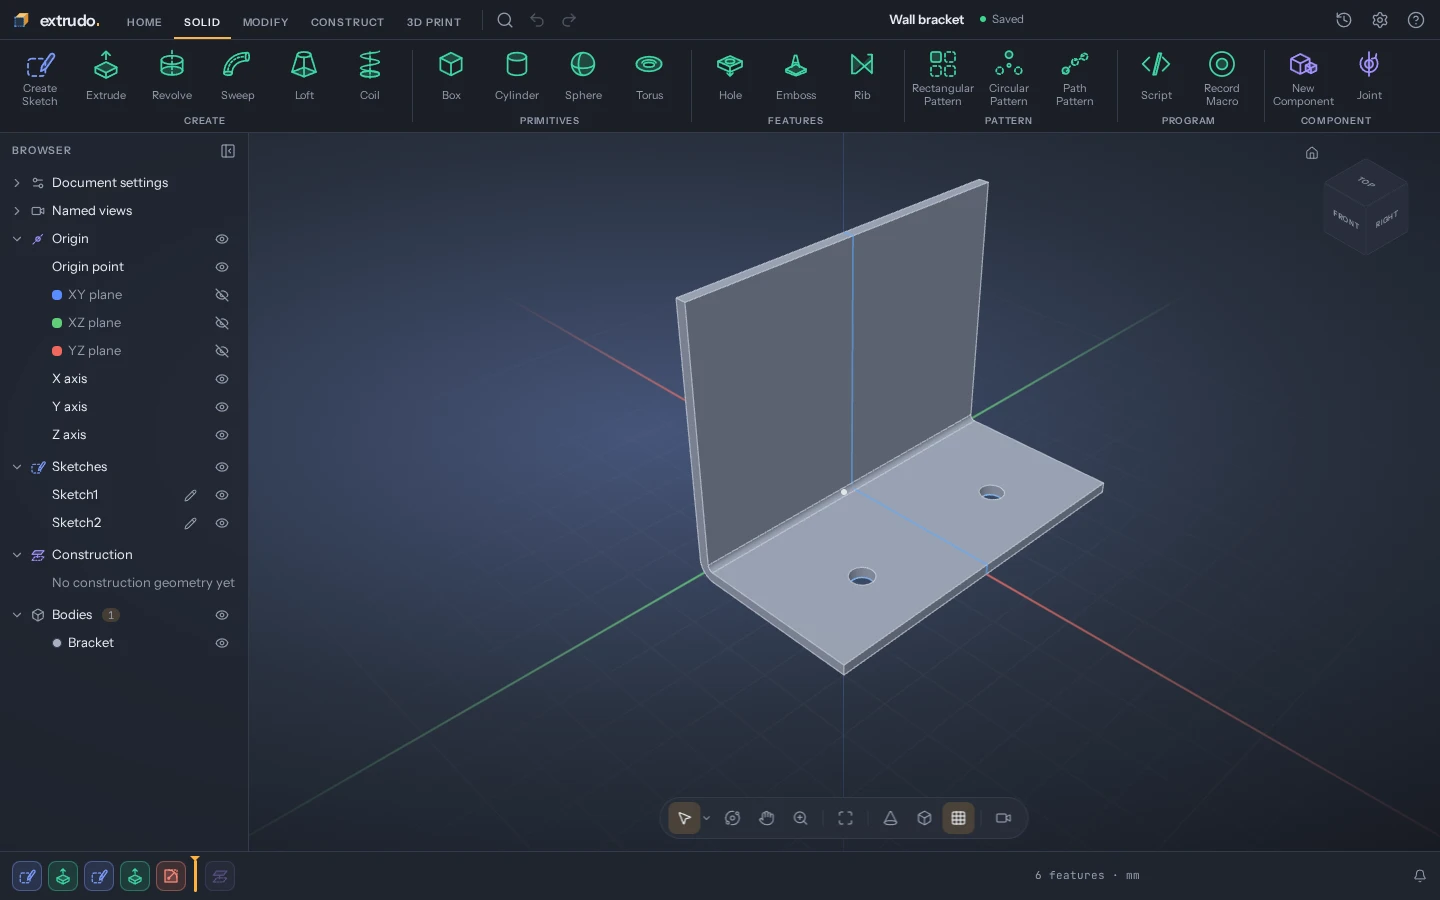The height and width of the screenshot is (900, 1440).
Task: Collapse the Bodies group
Action: 17,615
